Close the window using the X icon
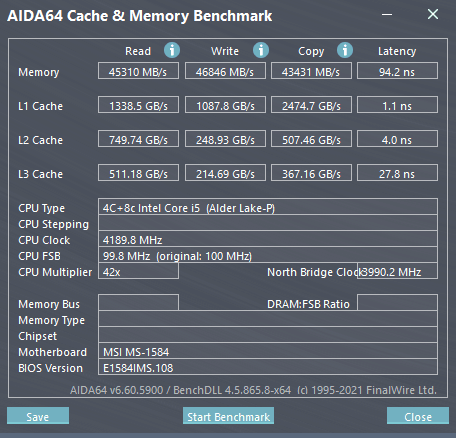The height and width of the screenshot is (438, 456). [x=433, y=14]
